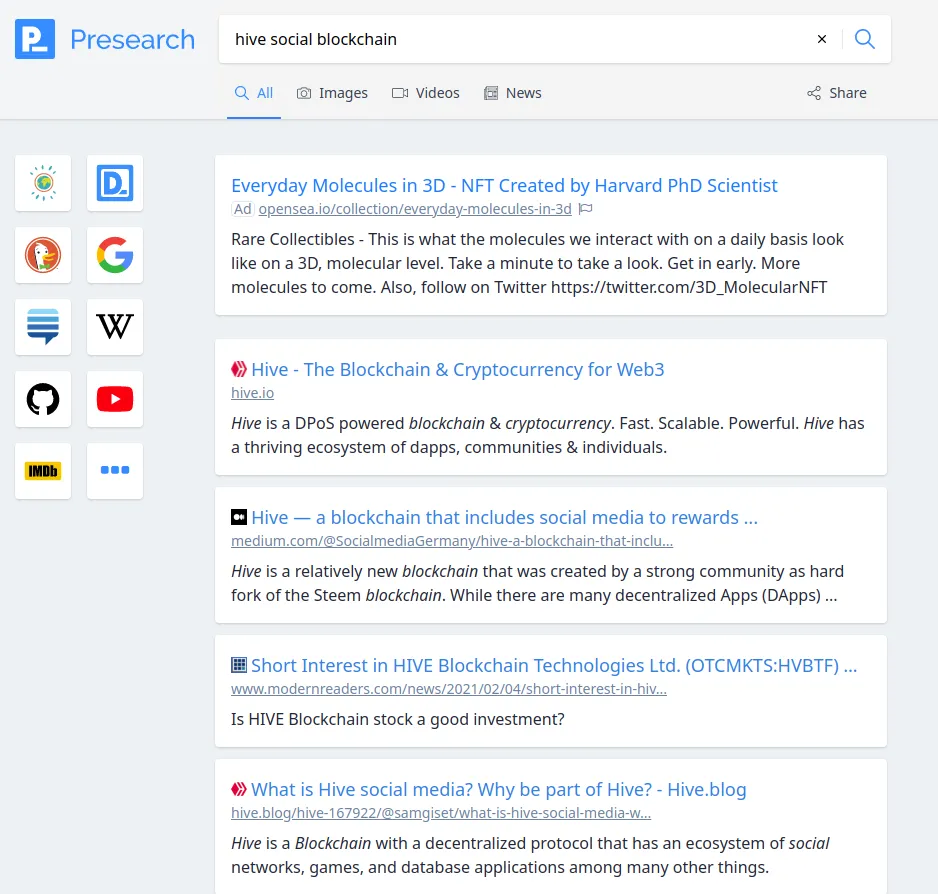The height and width of the screenshot is (894, 938).
Task: Switch to the All tab
Action: 254,93
